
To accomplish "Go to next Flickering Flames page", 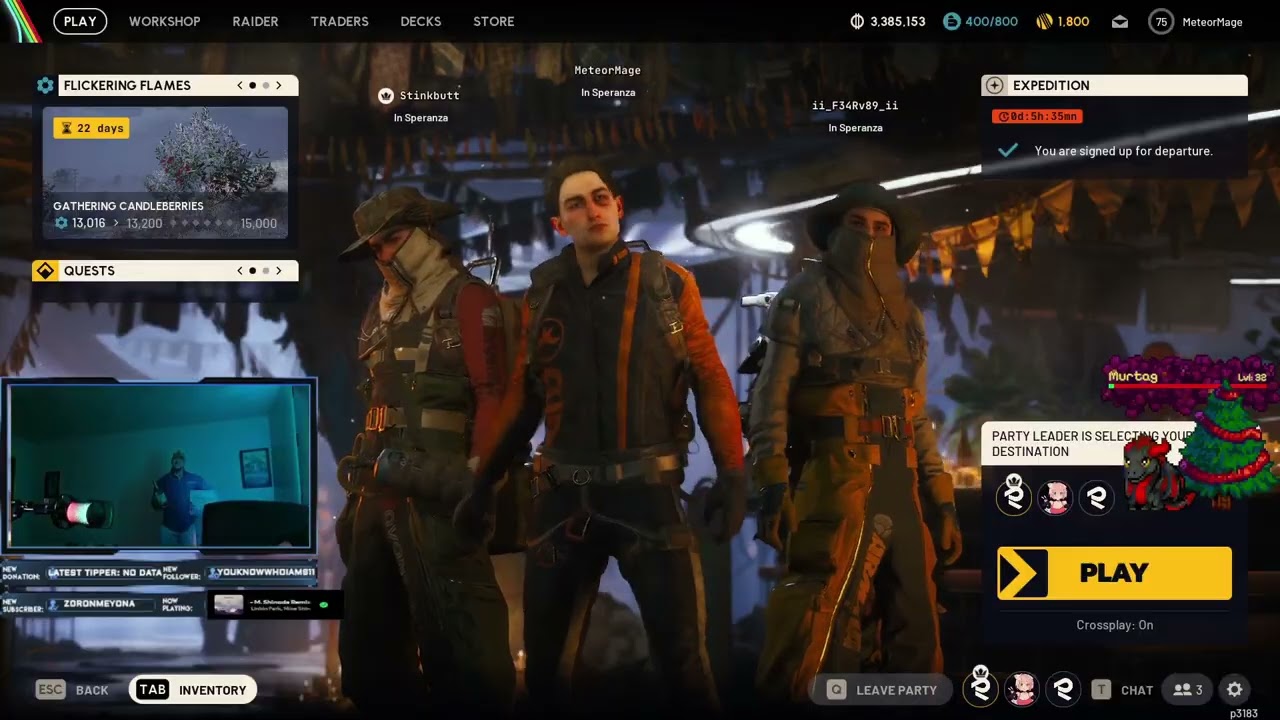I will tap(278, 85).
